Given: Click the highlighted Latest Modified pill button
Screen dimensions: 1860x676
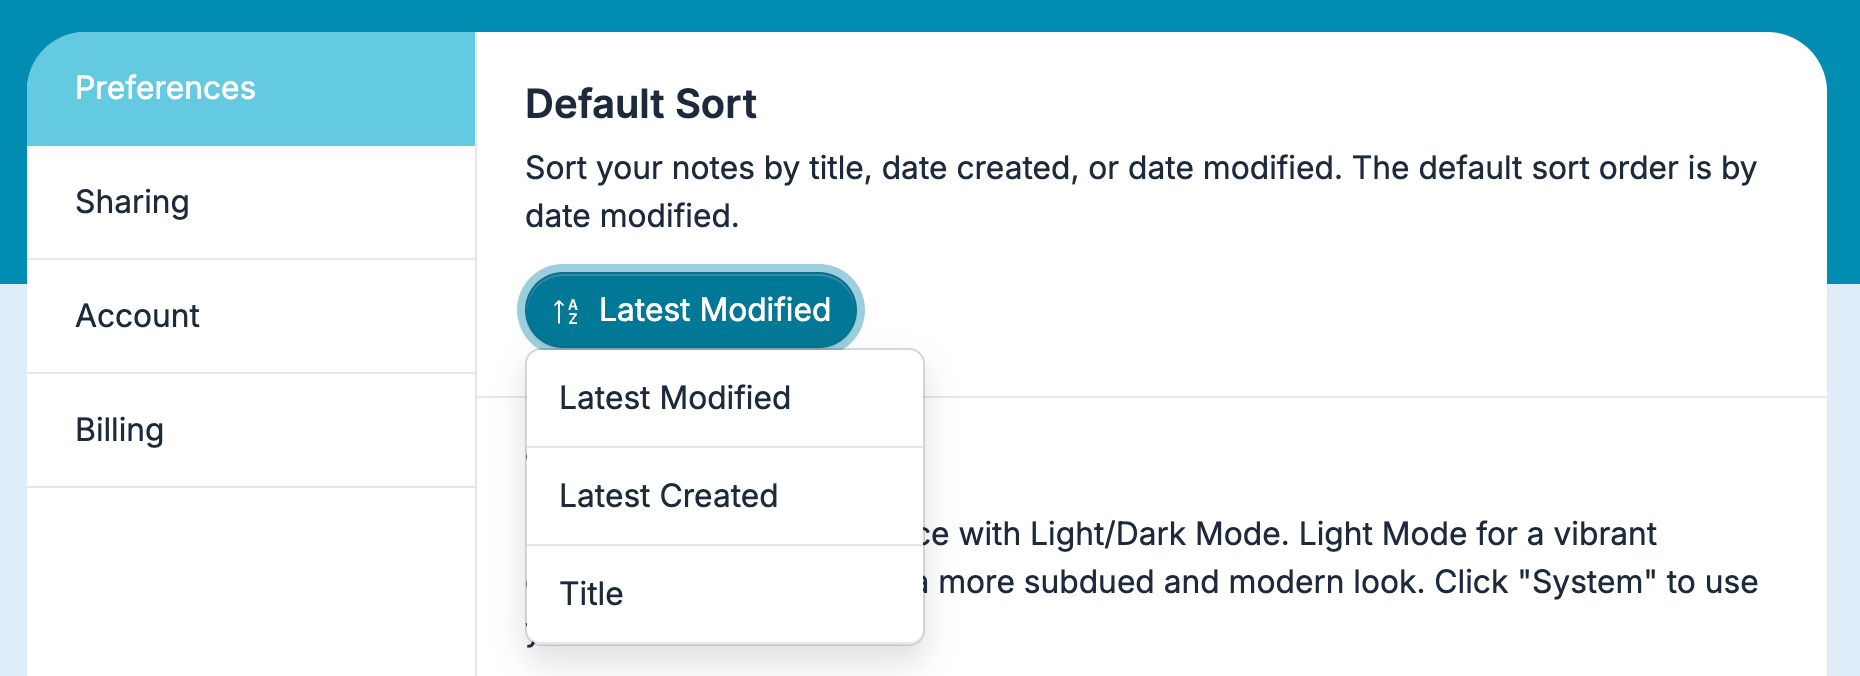Looking at the screenshot, I should tap(690, 310).
